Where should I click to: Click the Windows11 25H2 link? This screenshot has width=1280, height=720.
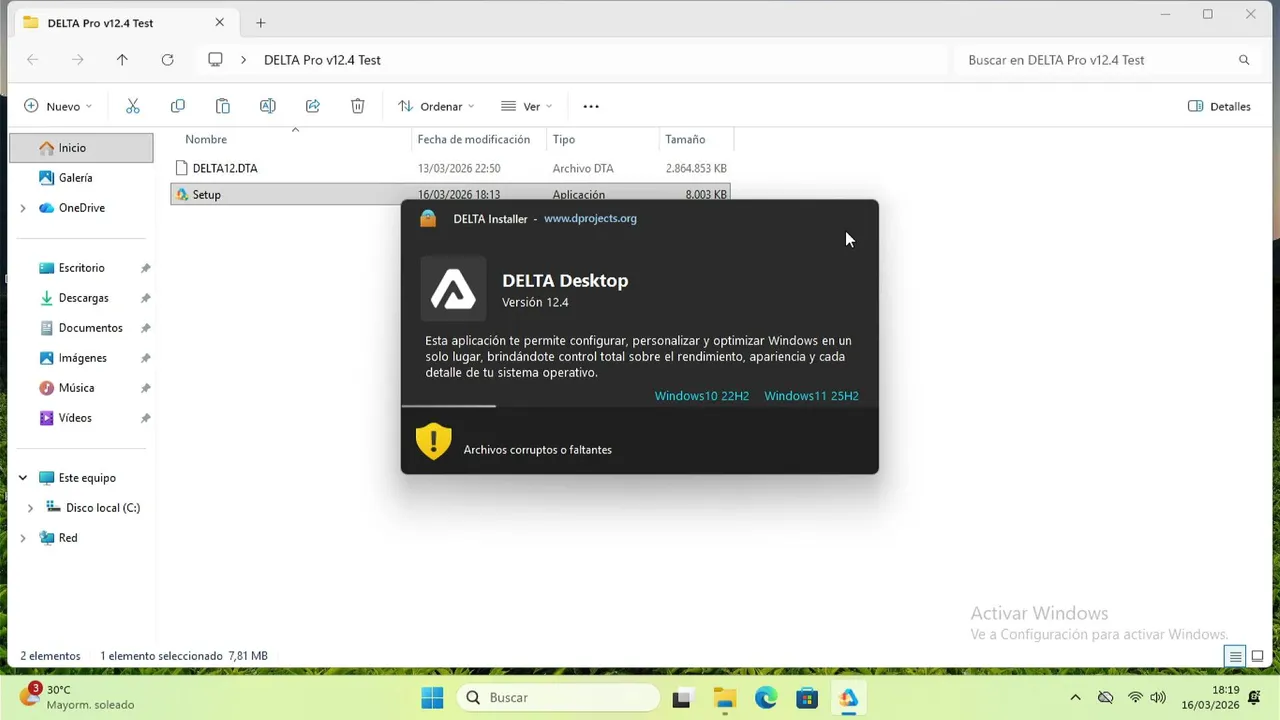pyautogui.click(x=811, y=396)
